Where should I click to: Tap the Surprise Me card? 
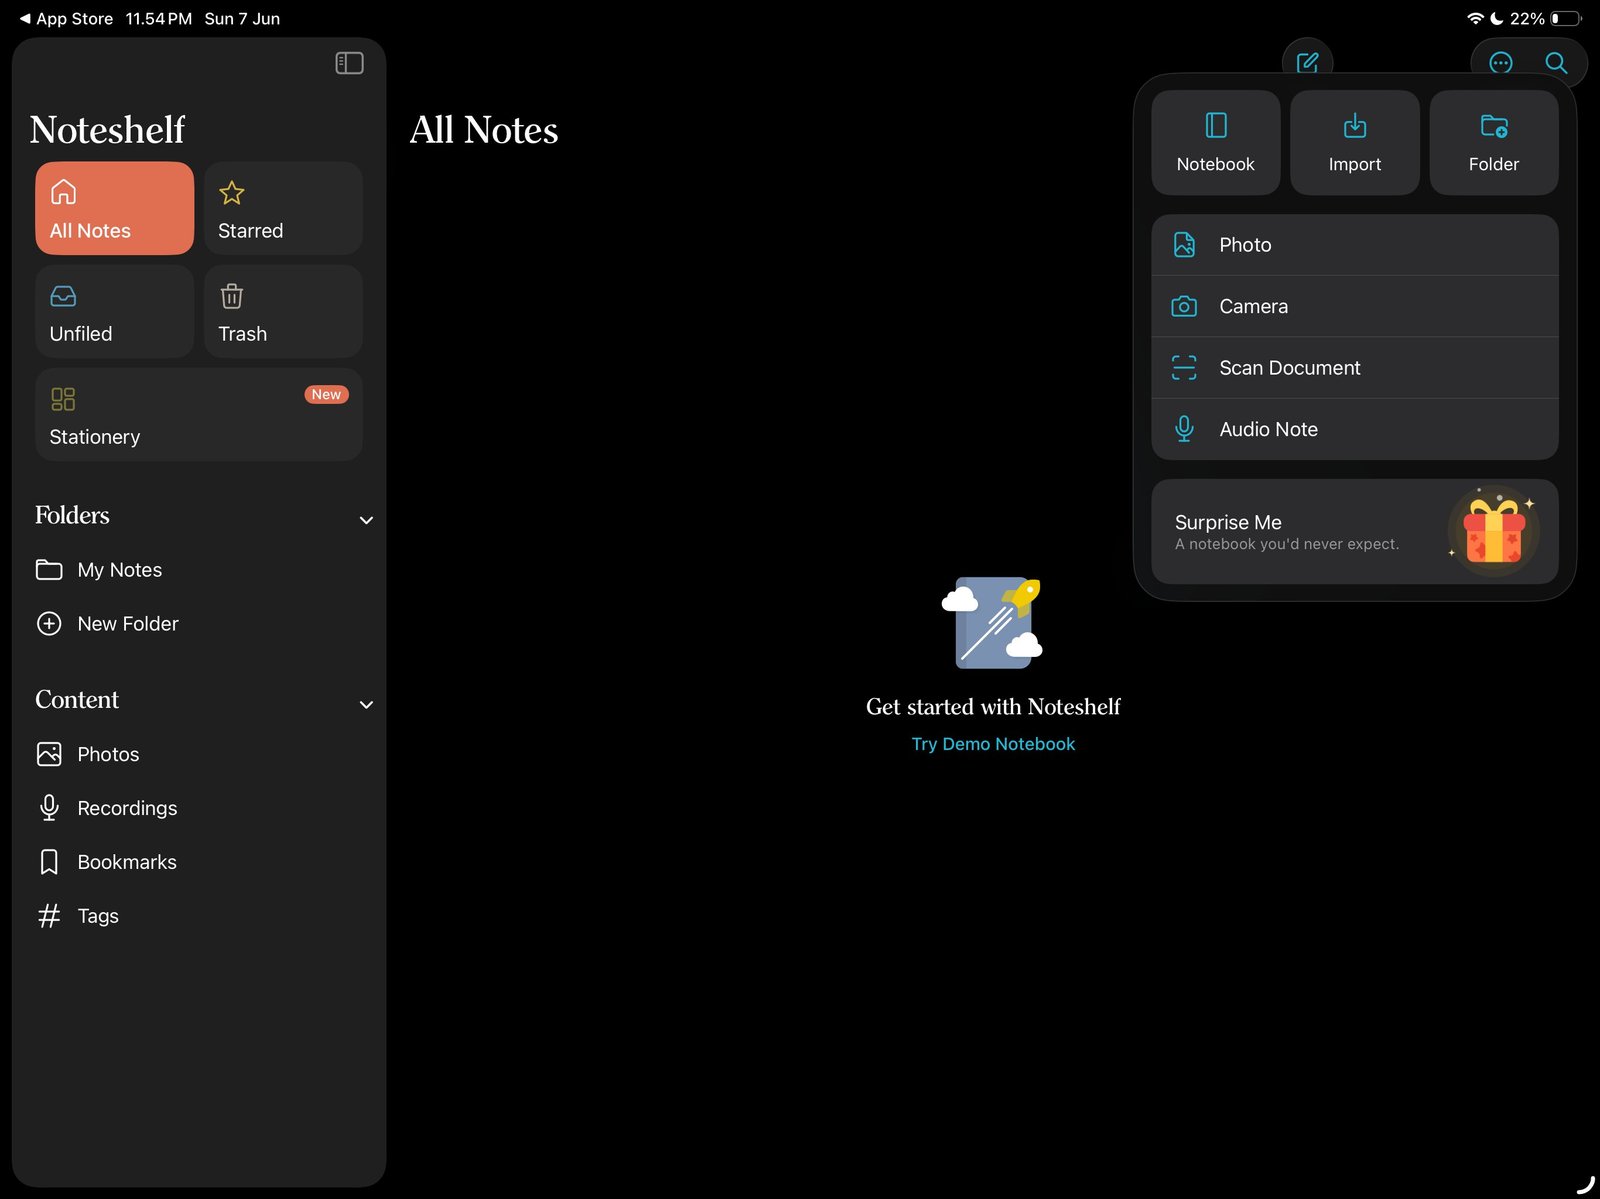coord(1355,531)
